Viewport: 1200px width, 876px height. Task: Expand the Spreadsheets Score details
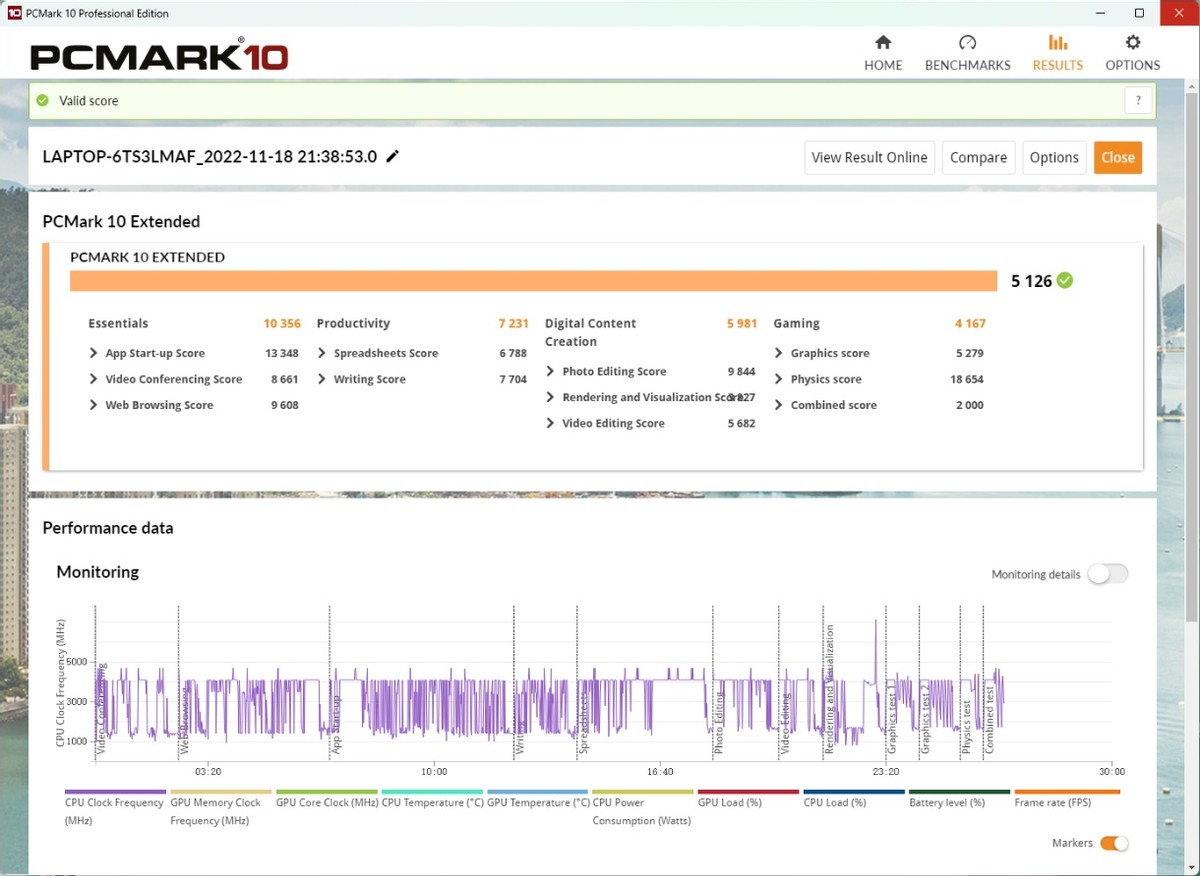coord(323,353)
